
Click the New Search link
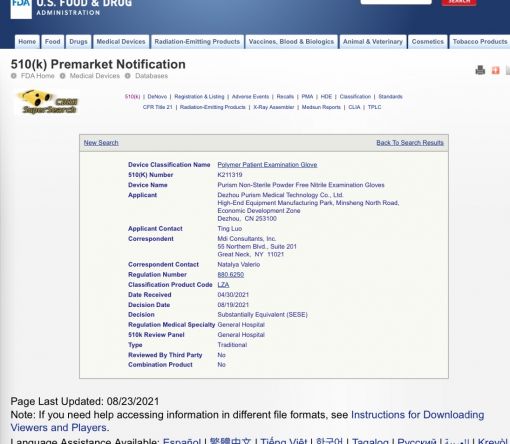[101, 143]
